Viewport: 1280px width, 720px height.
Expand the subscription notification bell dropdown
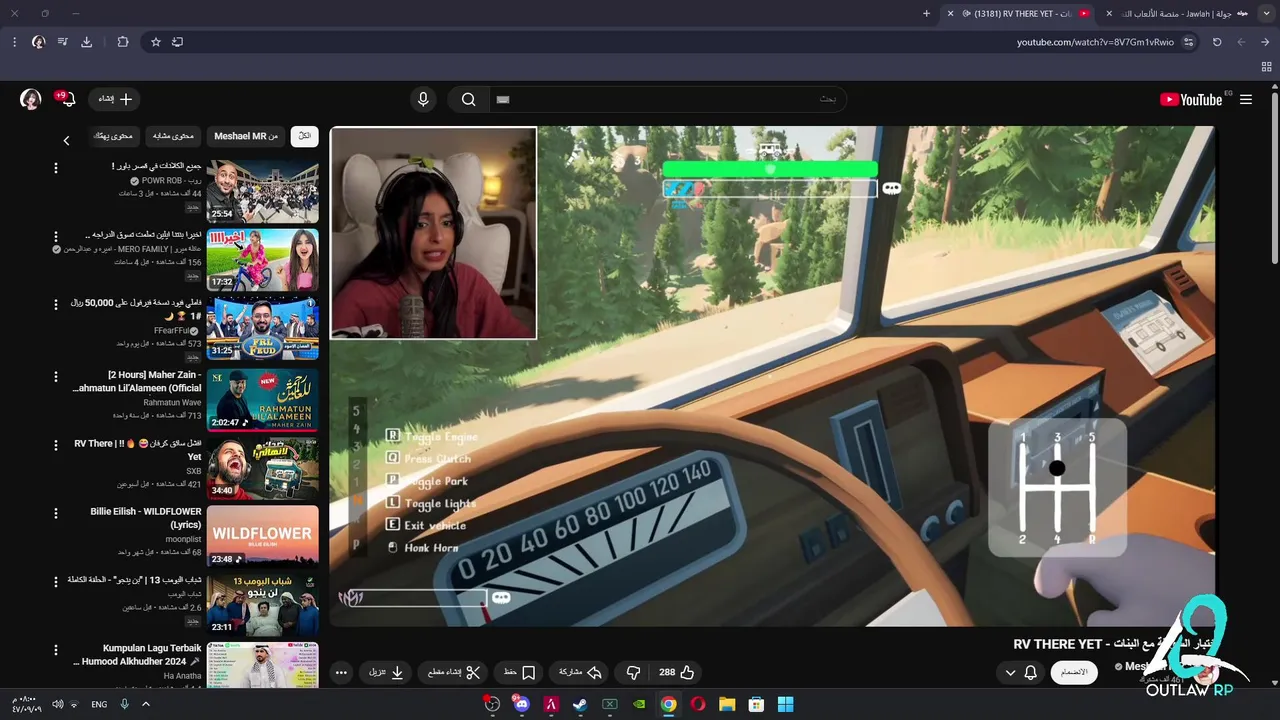tap(1020, 672)
